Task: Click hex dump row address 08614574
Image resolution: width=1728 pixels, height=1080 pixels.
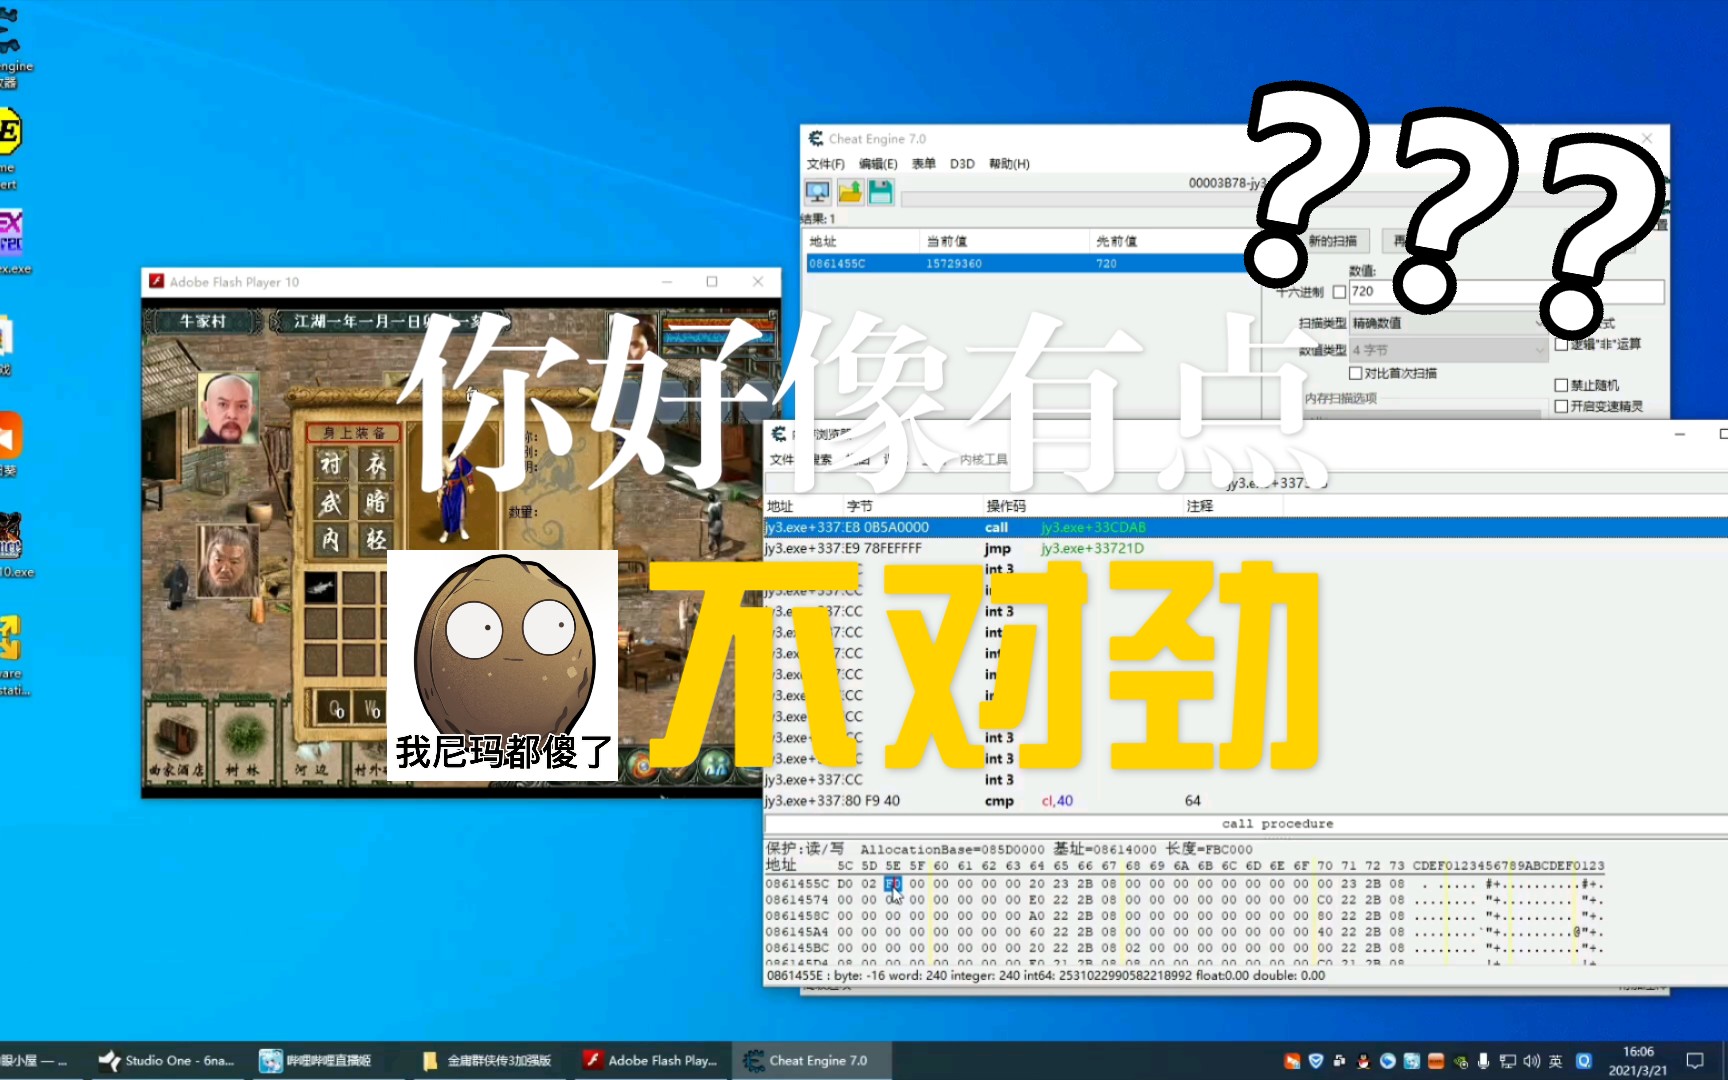Action: point(797,900)
